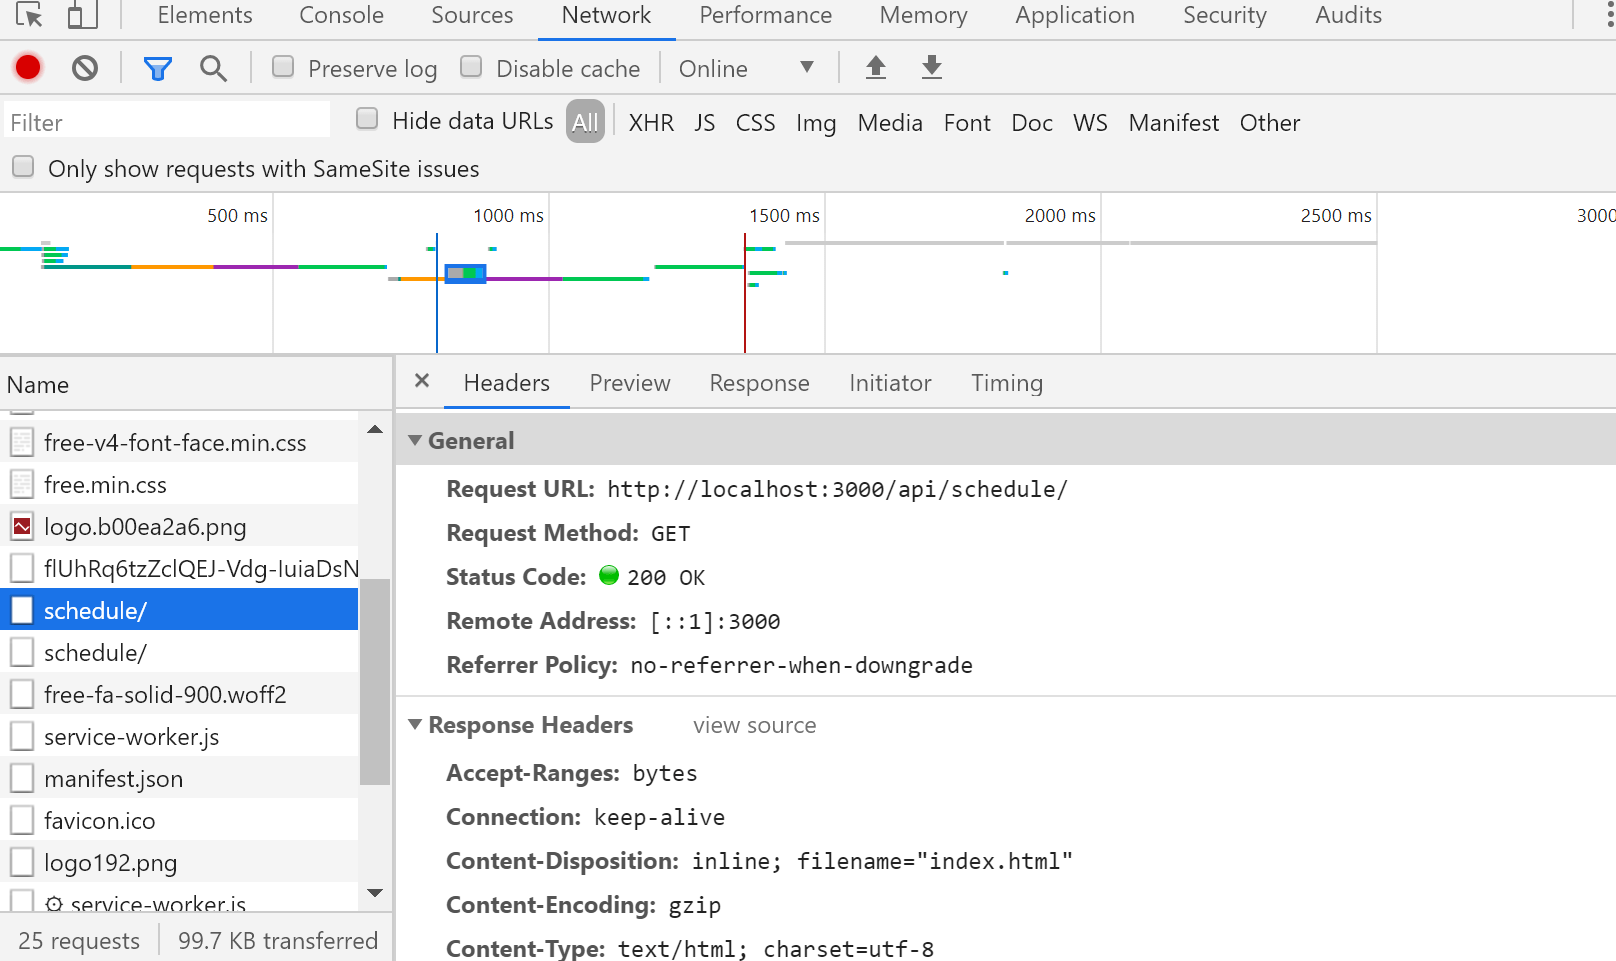Check Only show requests with SameSite issues
The image size is (1616, 961).
pyautogui.click(x=23, y=166)
